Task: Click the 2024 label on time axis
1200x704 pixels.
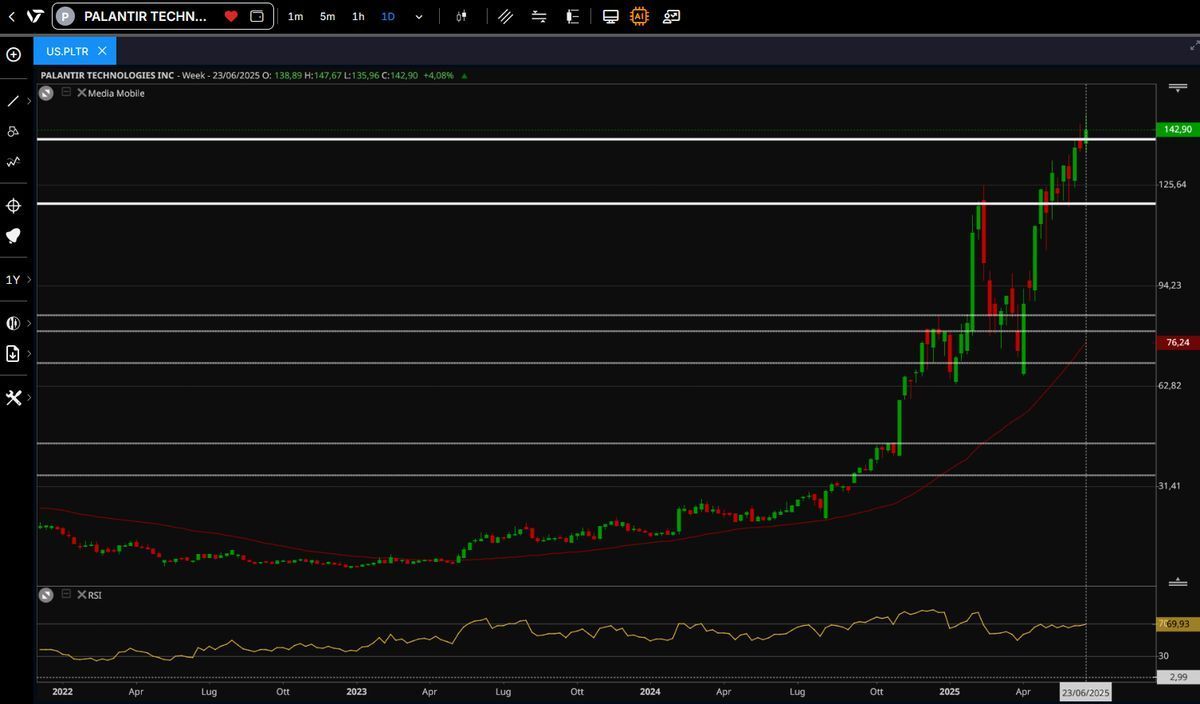Action: [650, 692]
